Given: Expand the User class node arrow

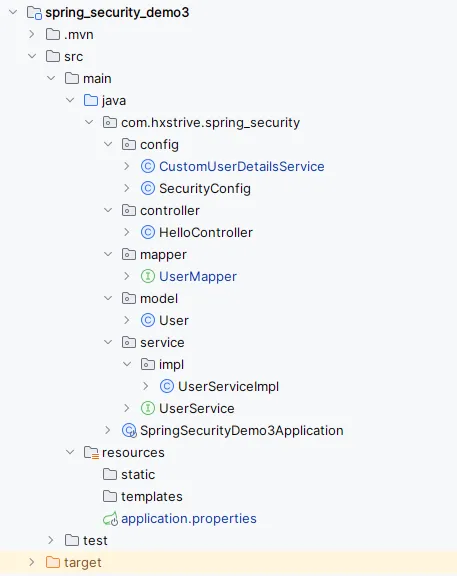Looking at the screenshot, I should pos(127,320).
